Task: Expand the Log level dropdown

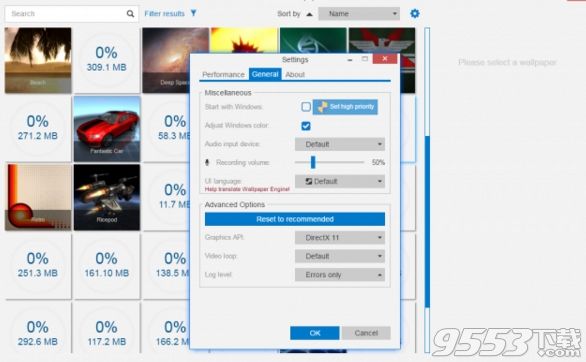Action: pyautogui.click(x=340, y=275)
